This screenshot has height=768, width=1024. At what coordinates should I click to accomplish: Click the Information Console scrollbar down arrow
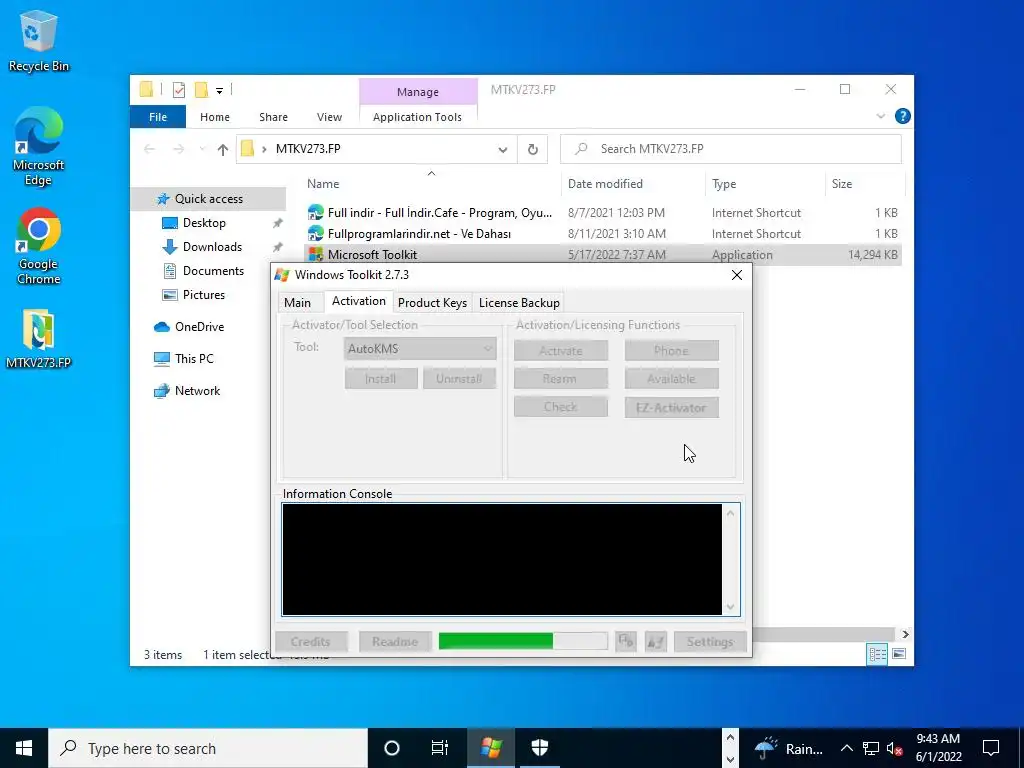[730, 607]
